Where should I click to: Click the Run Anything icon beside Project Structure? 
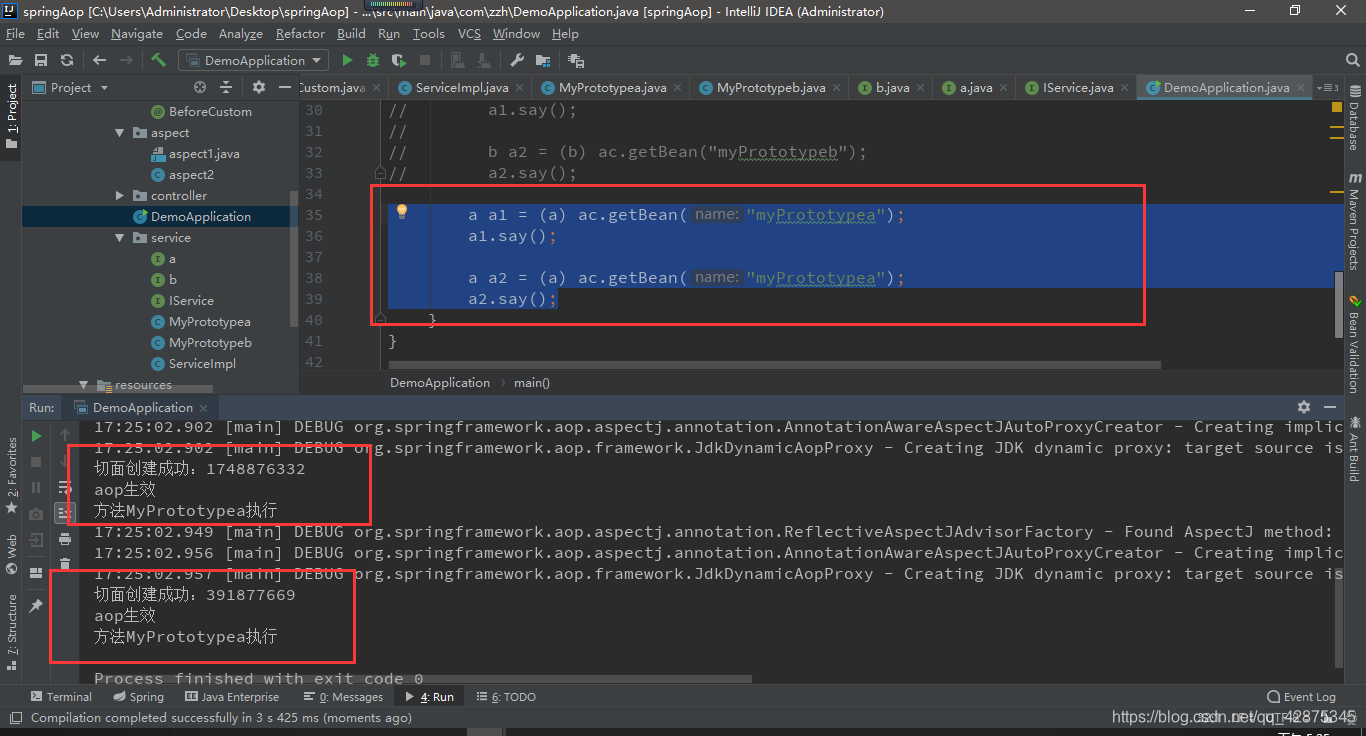pyautogui.click(x=576, y=60)
